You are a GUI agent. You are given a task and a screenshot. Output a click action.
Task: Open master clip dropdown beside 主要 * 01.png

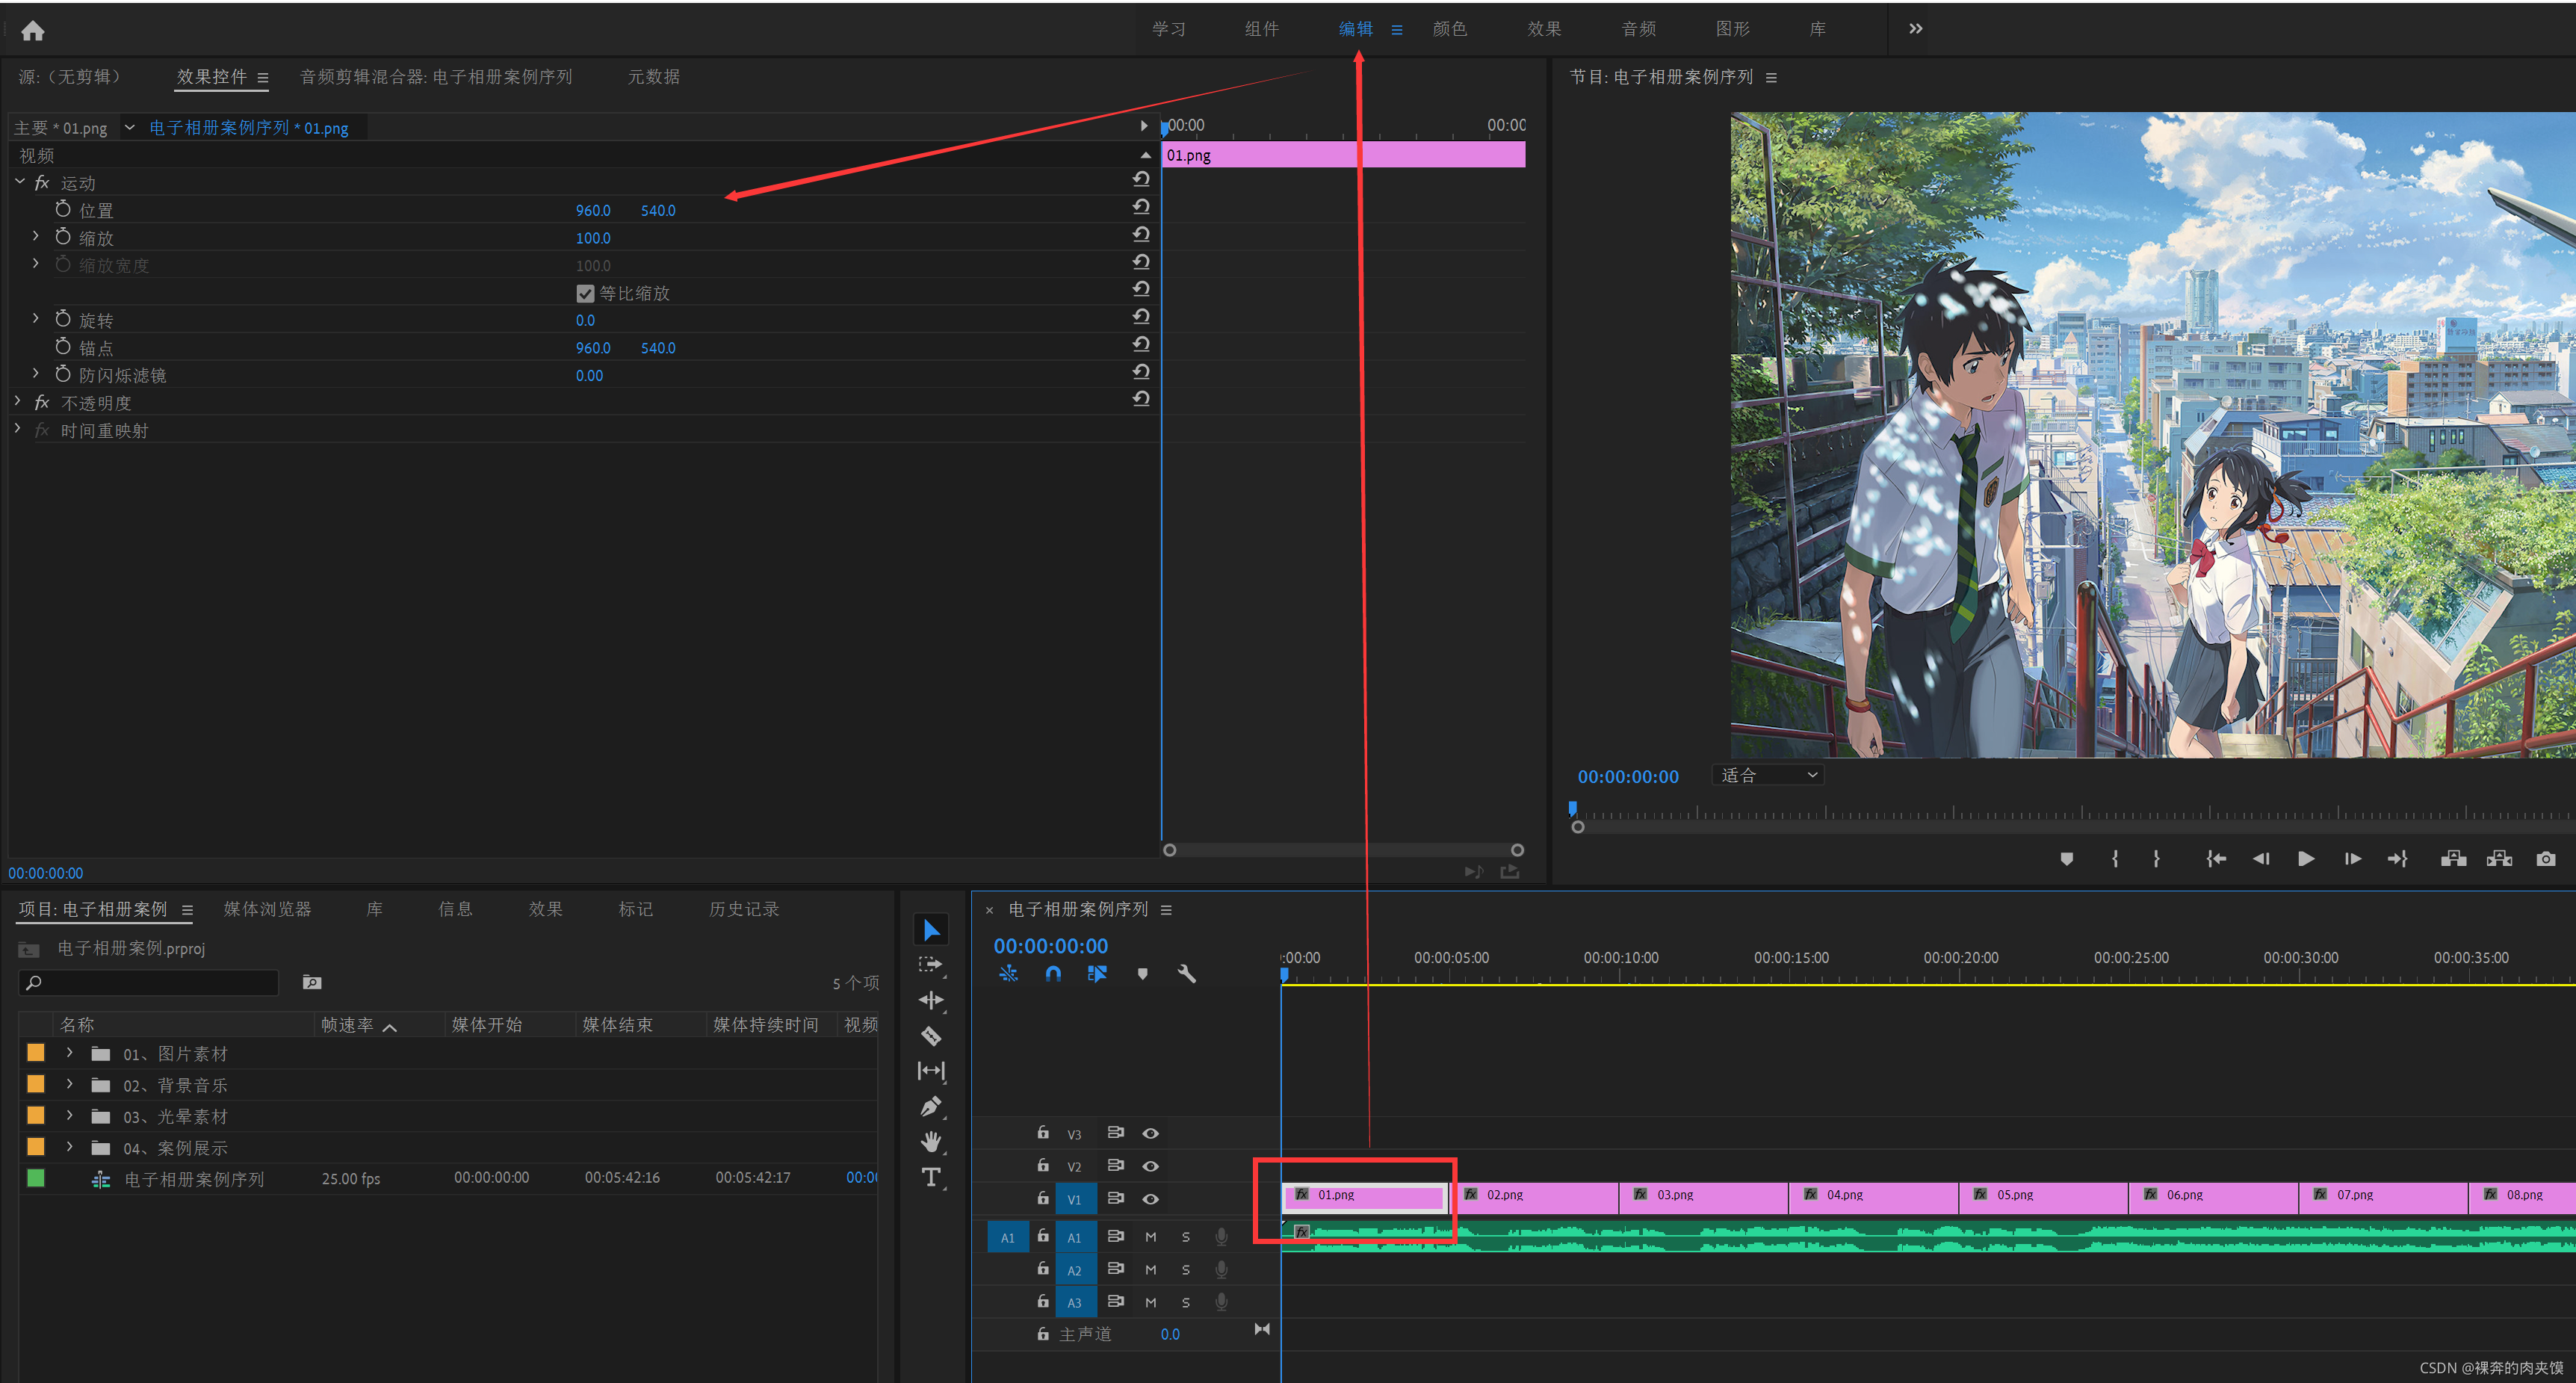(x=129, y=127)
